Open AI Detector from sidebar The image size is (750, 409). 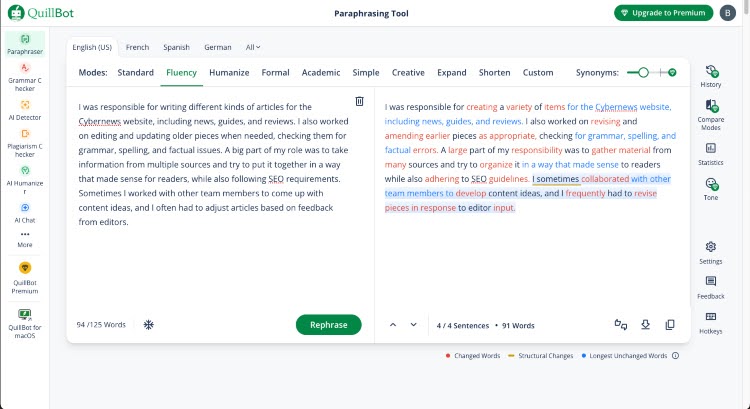25,110
